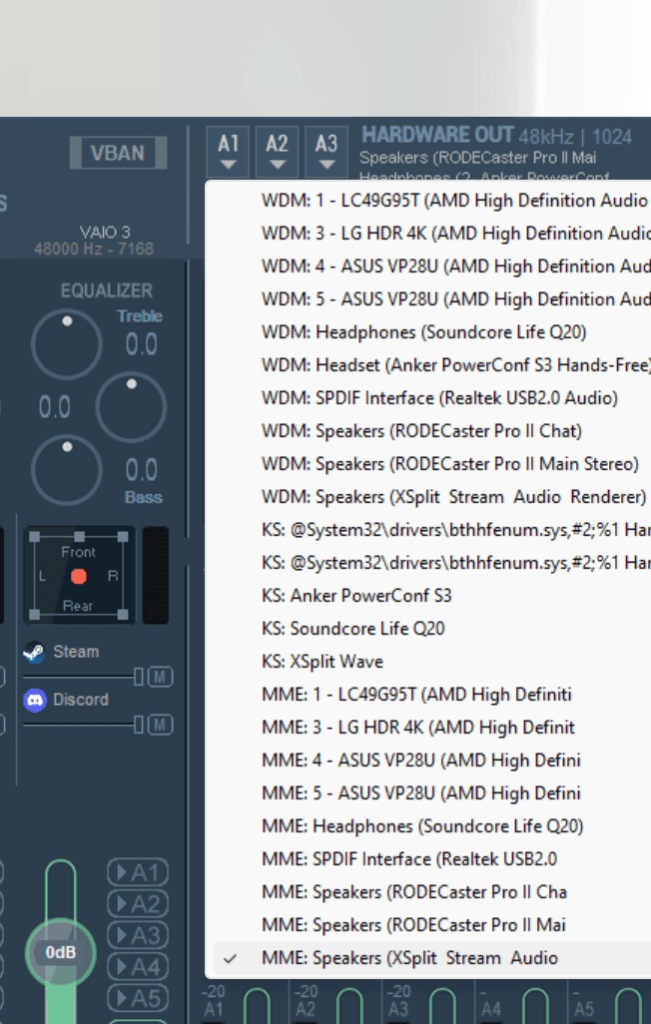This screenshot has width=651, height=1024.
Task: Toggle the A4 bus routing button
Action: [x=138, y=967]
